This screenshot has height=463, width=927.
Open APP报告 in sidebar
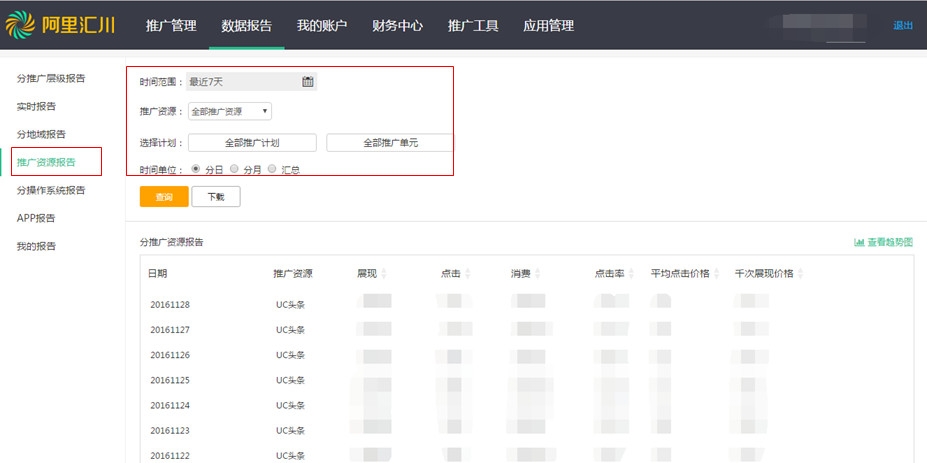[x=36, y=218]
